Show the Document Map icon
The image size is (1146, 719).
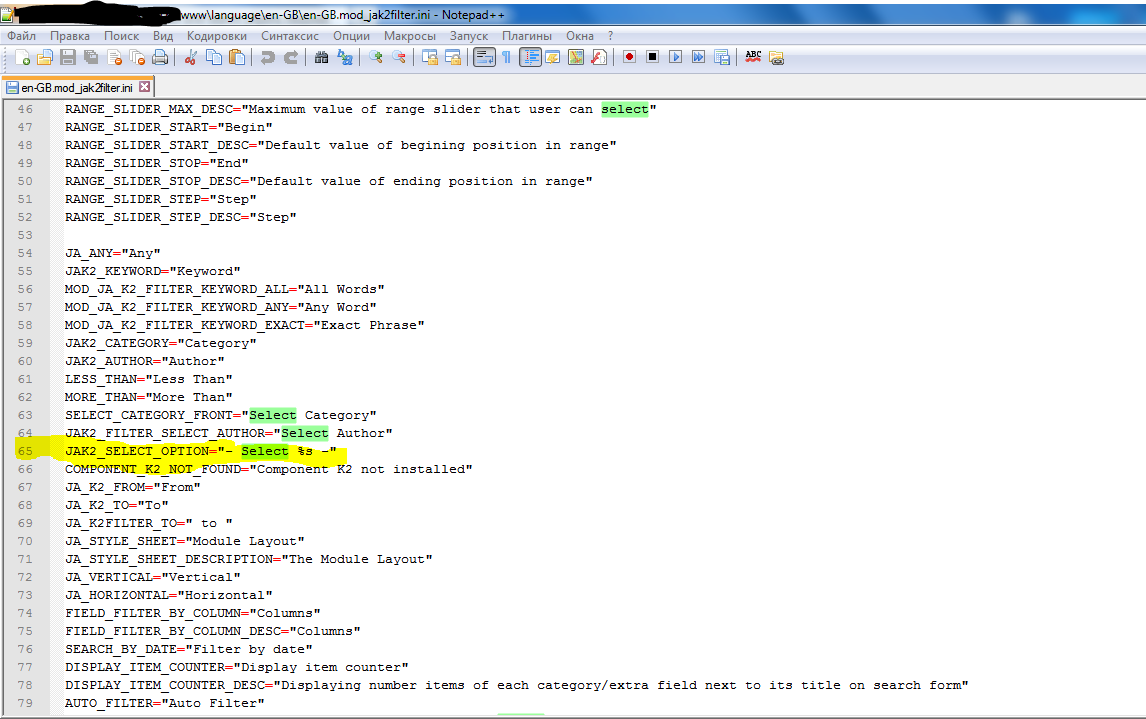coord(576,57)
